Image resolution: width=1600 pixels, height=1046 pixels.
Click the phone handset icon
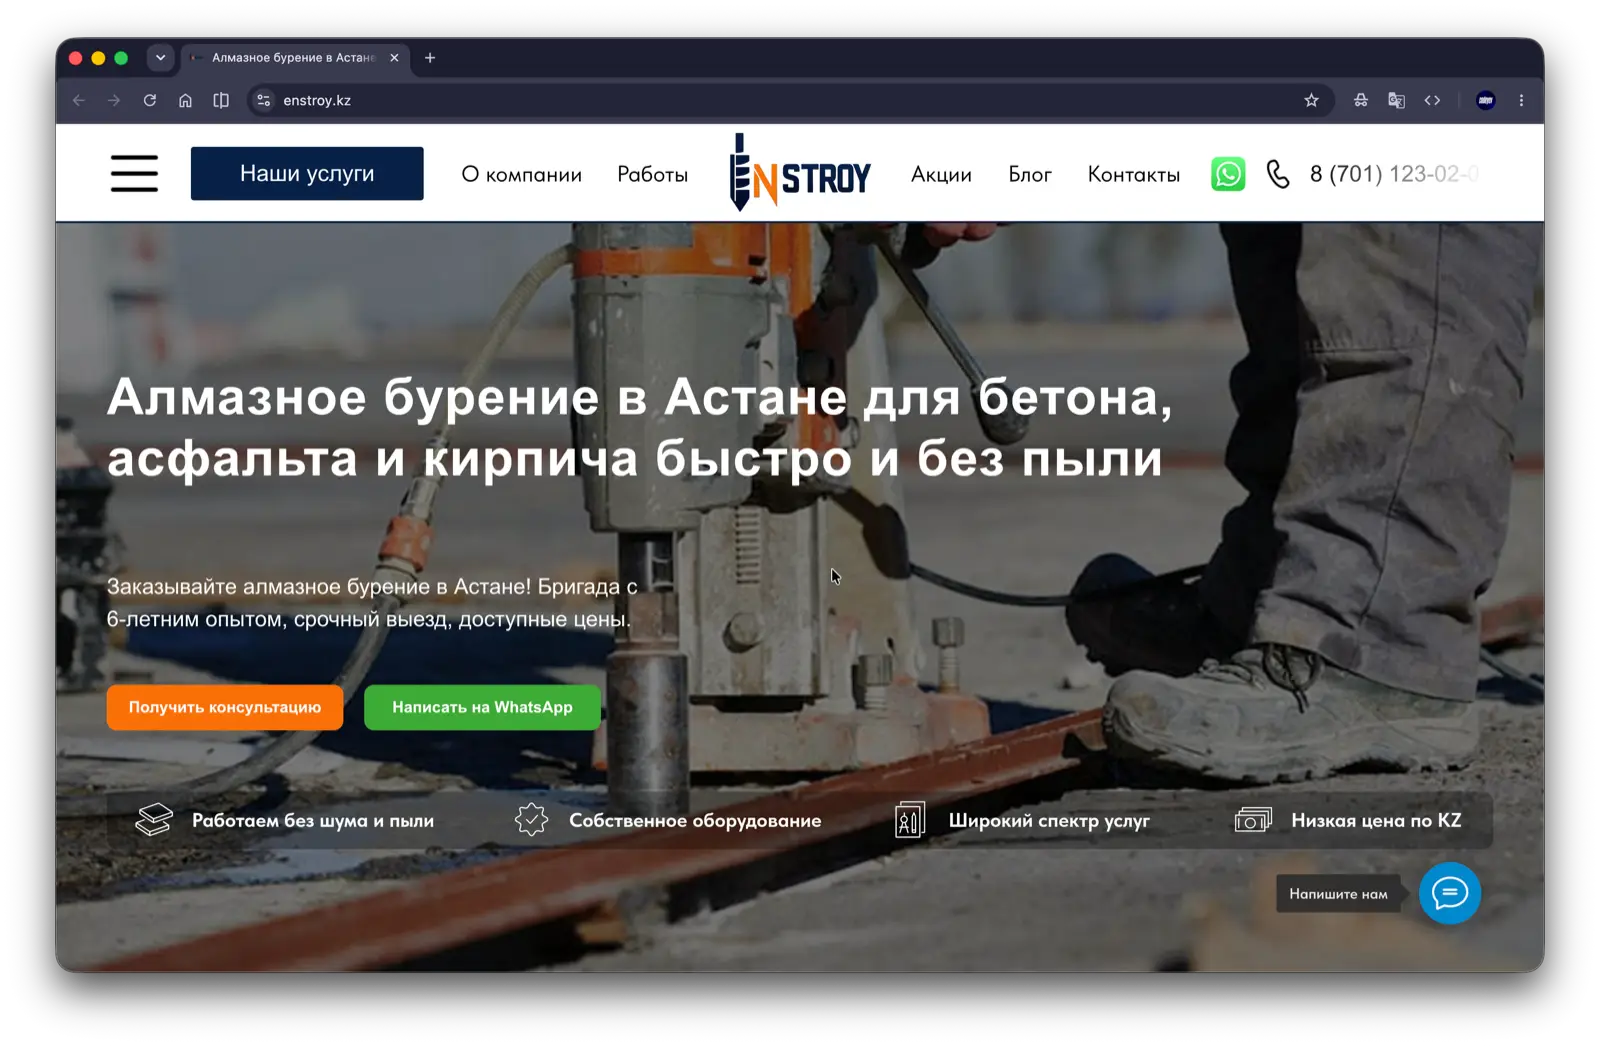(1278, 174)
